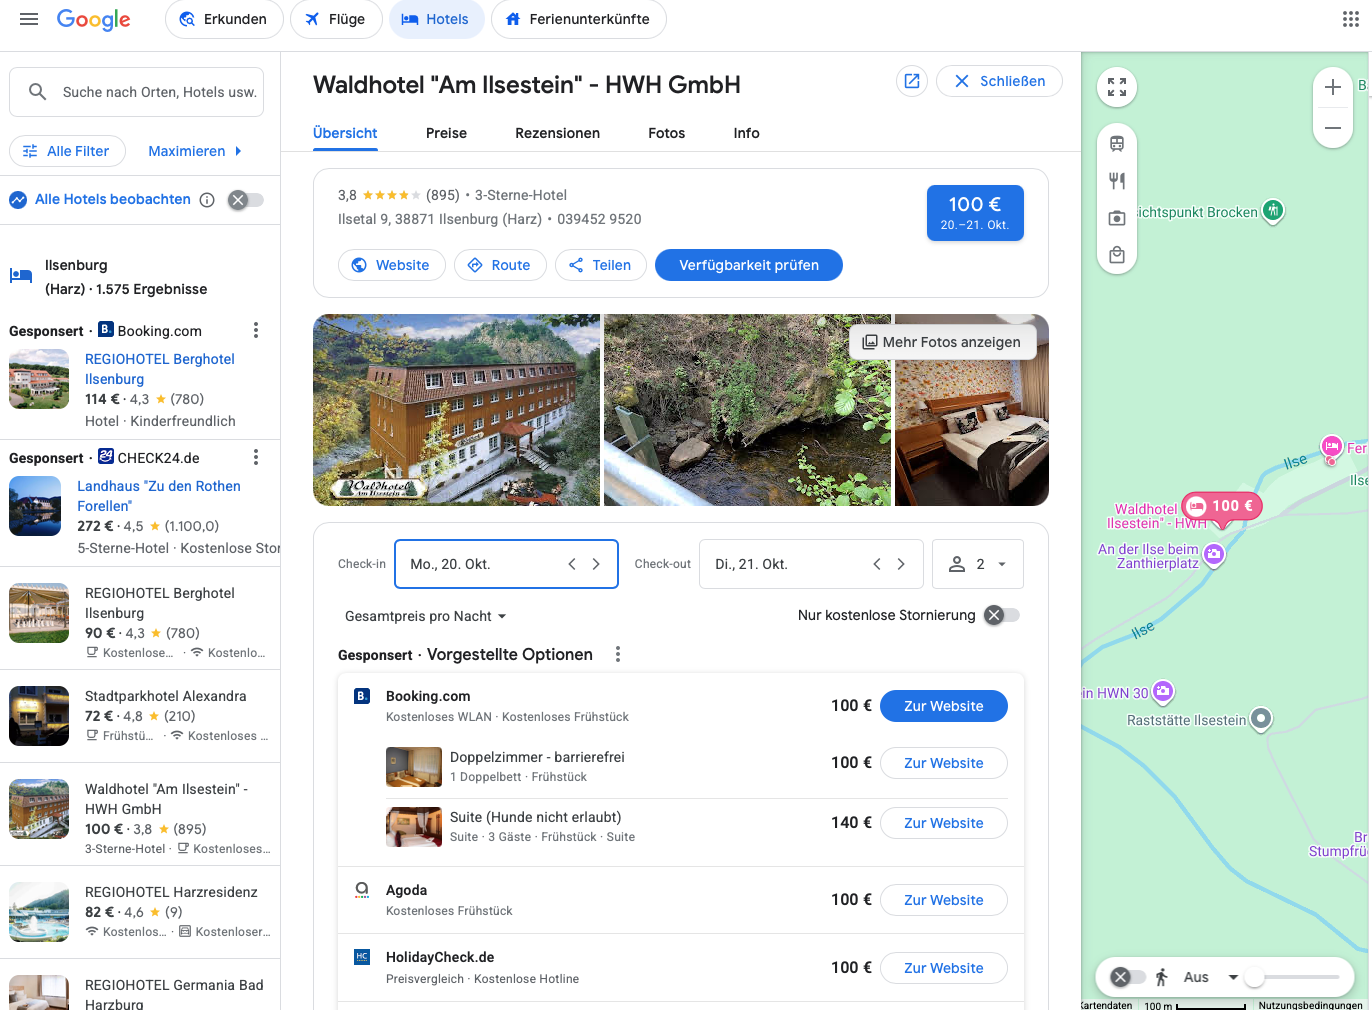The image size is (1372, 1010).
Task: Enable the Alle Hotels beobachten toggle
Action: [x=246, y=200]
